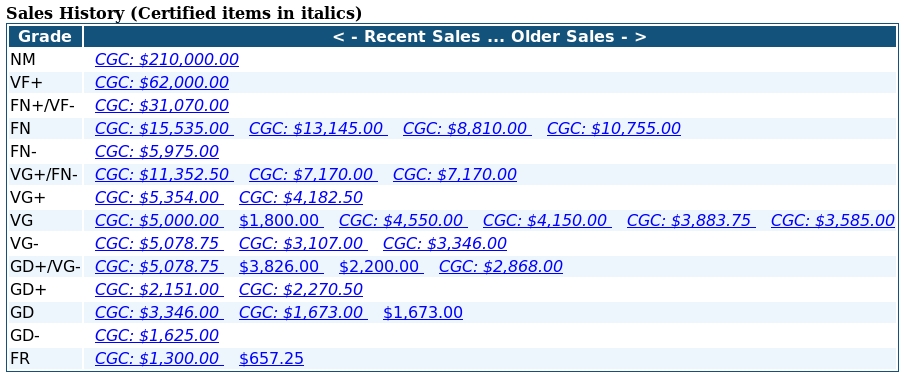905x376 pixels.
Task: Select the FN- CGC $5,975.00 sale
Action: tap(156, 151)
